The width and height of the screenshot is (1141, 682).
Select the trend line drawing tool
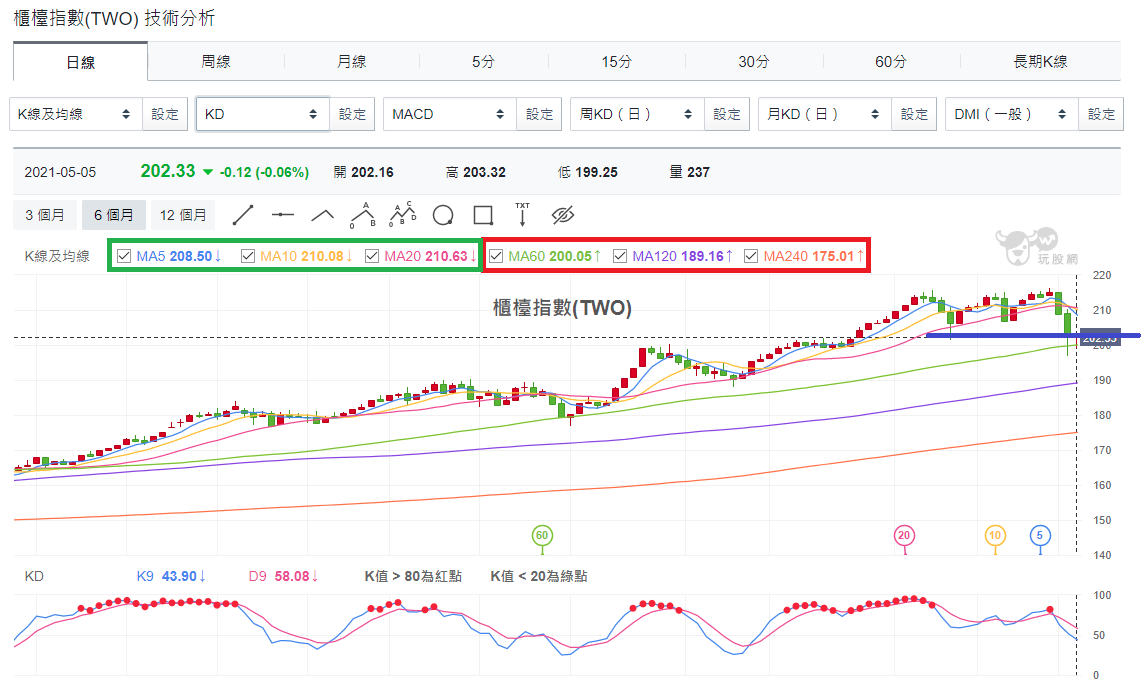[x=242, y=215]
